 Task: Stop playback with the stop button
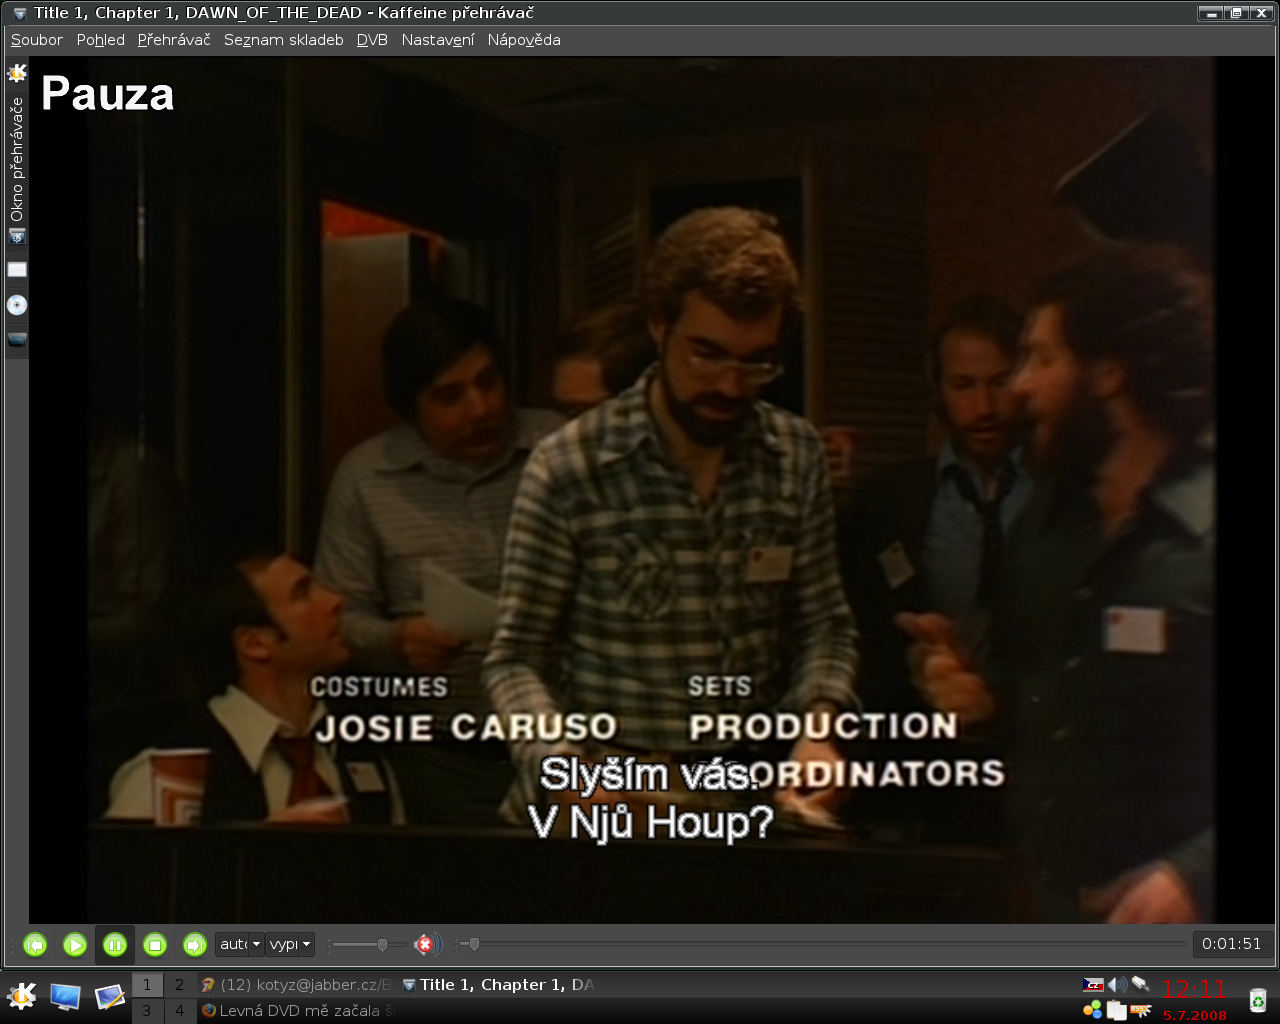tap(155, 944)
